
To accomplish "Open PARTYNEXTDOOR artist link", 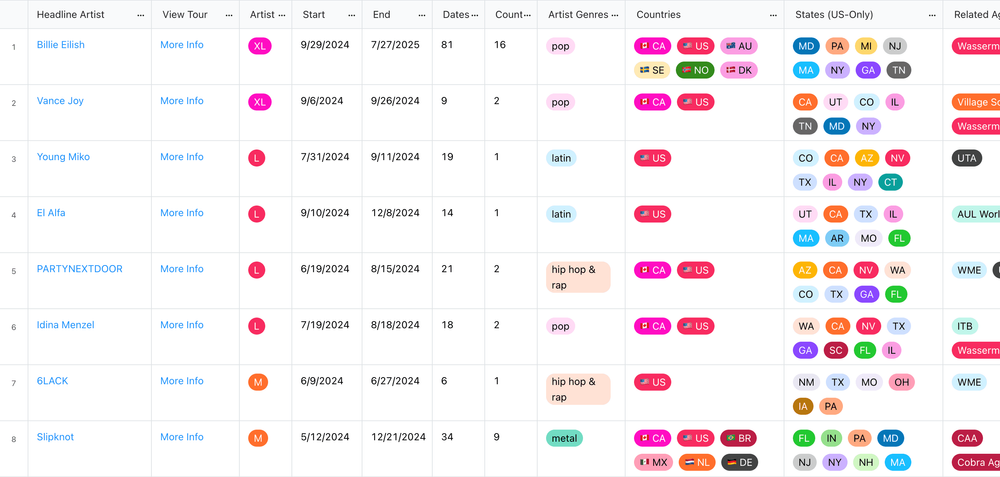I will click(x=80, y=269).
